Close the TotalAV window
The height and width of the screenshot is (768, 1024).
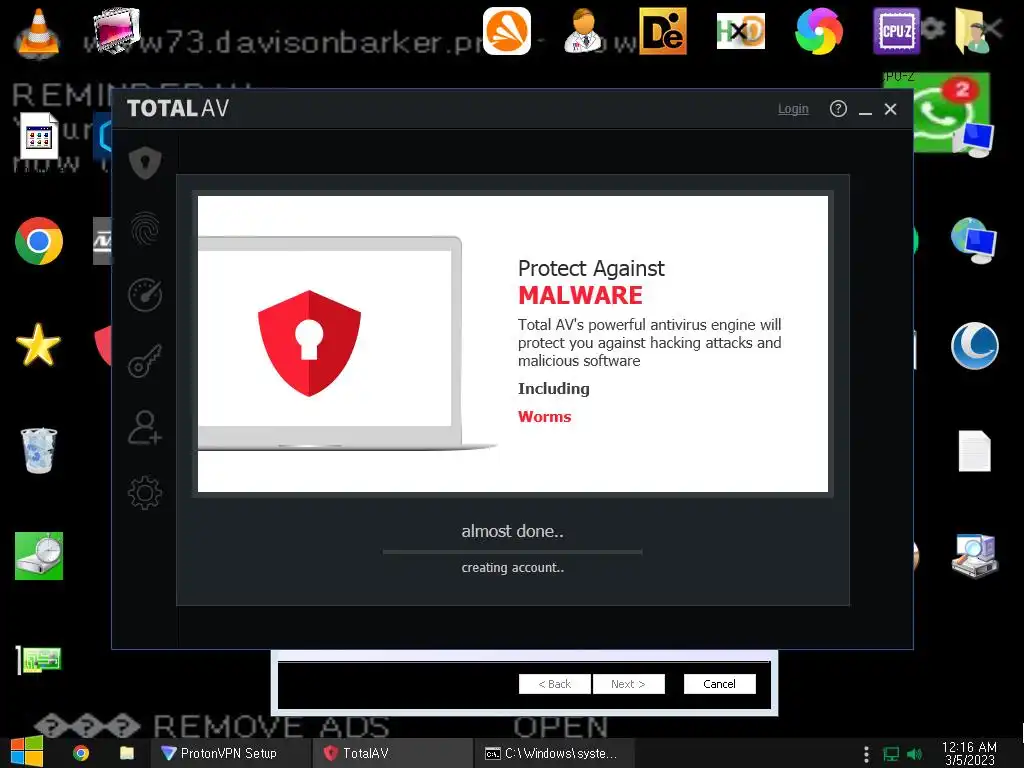[890, 109]
